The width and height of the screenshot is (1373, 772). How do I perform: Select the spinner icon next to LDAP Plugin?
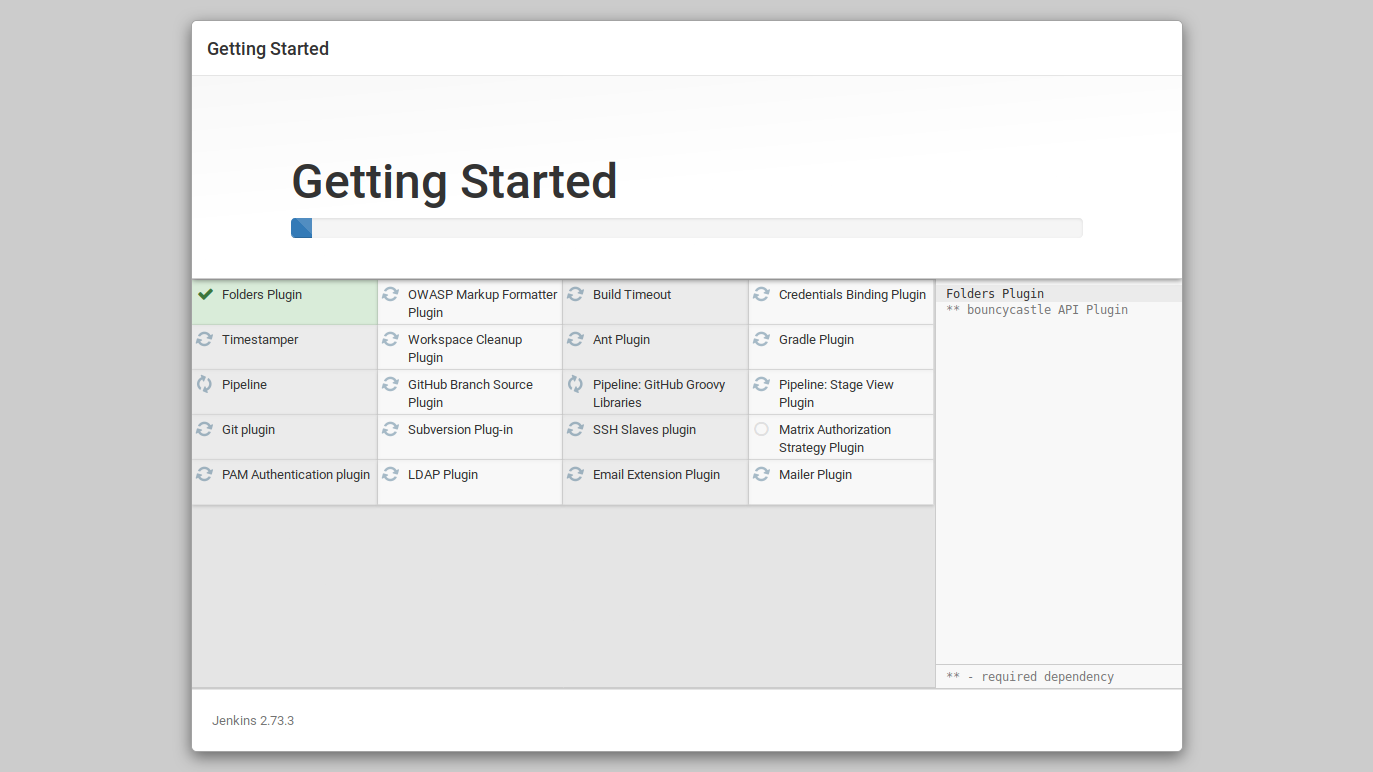[391, 474]
